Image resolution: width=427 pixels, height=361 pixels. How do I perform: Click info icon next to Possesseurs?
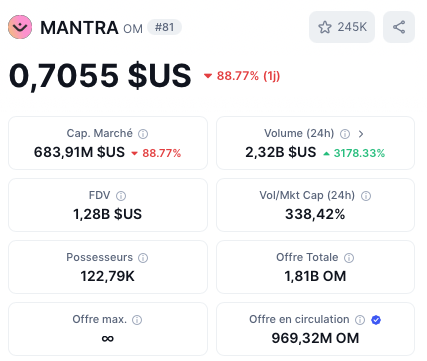click(x=143, y=258)
